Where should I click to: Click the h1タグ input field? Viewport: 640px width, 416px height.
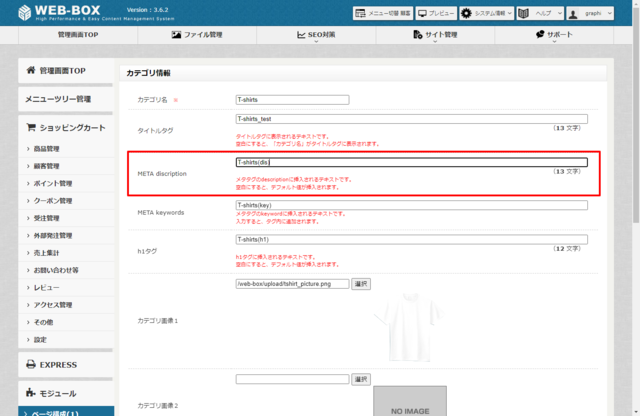(411, 240)
